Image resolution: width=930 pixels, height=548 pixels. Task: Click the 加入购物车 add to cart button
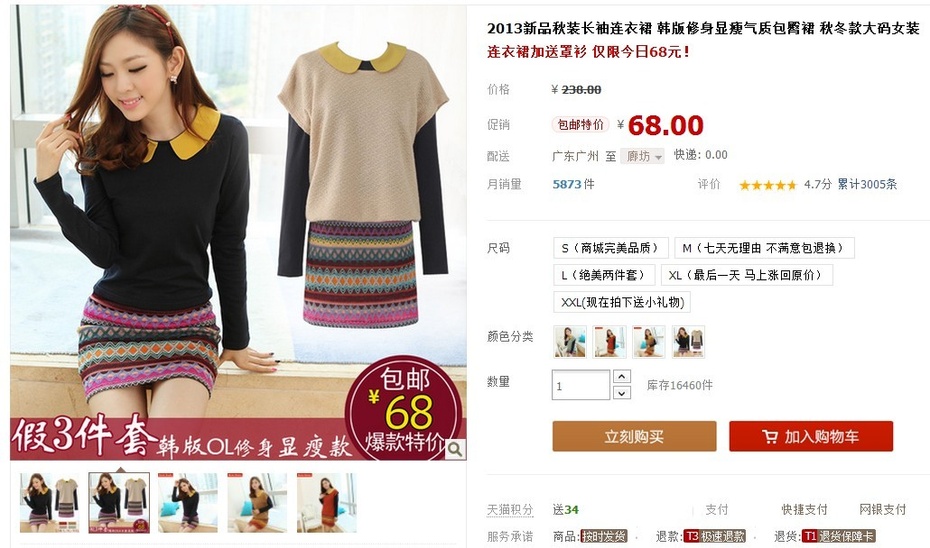811,437
